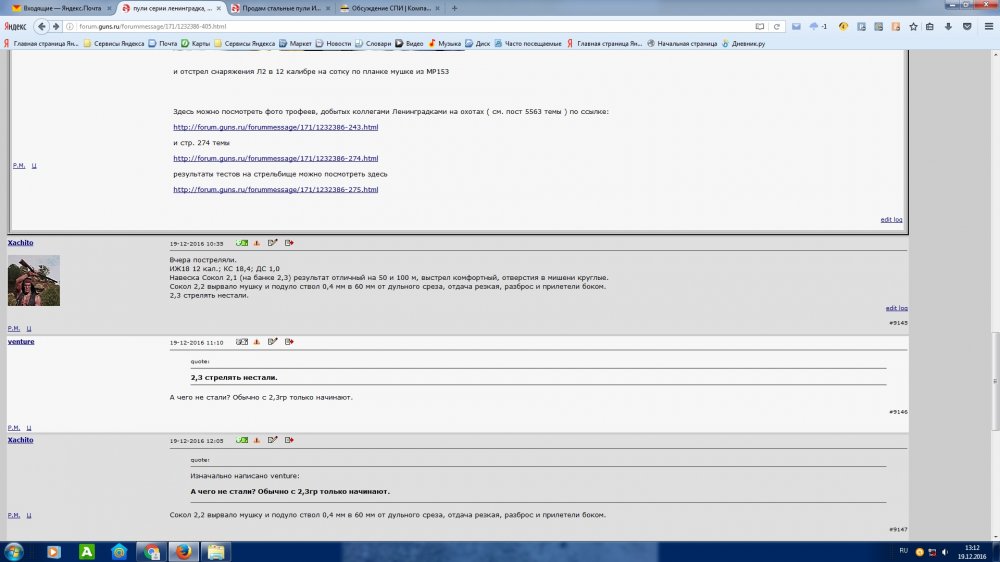Click the address bar URL field

400,26
